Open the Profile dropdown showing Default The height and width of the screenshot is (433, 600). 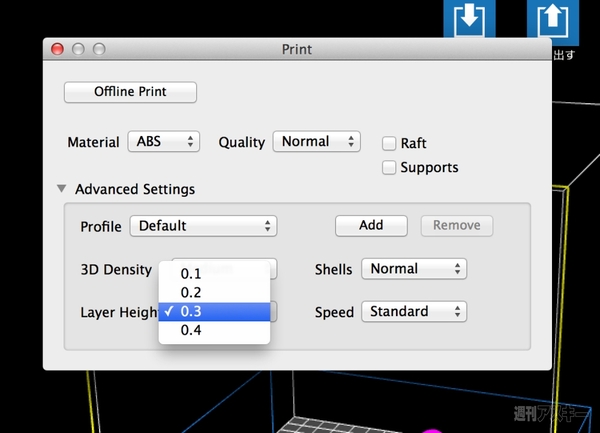(203, 226)
